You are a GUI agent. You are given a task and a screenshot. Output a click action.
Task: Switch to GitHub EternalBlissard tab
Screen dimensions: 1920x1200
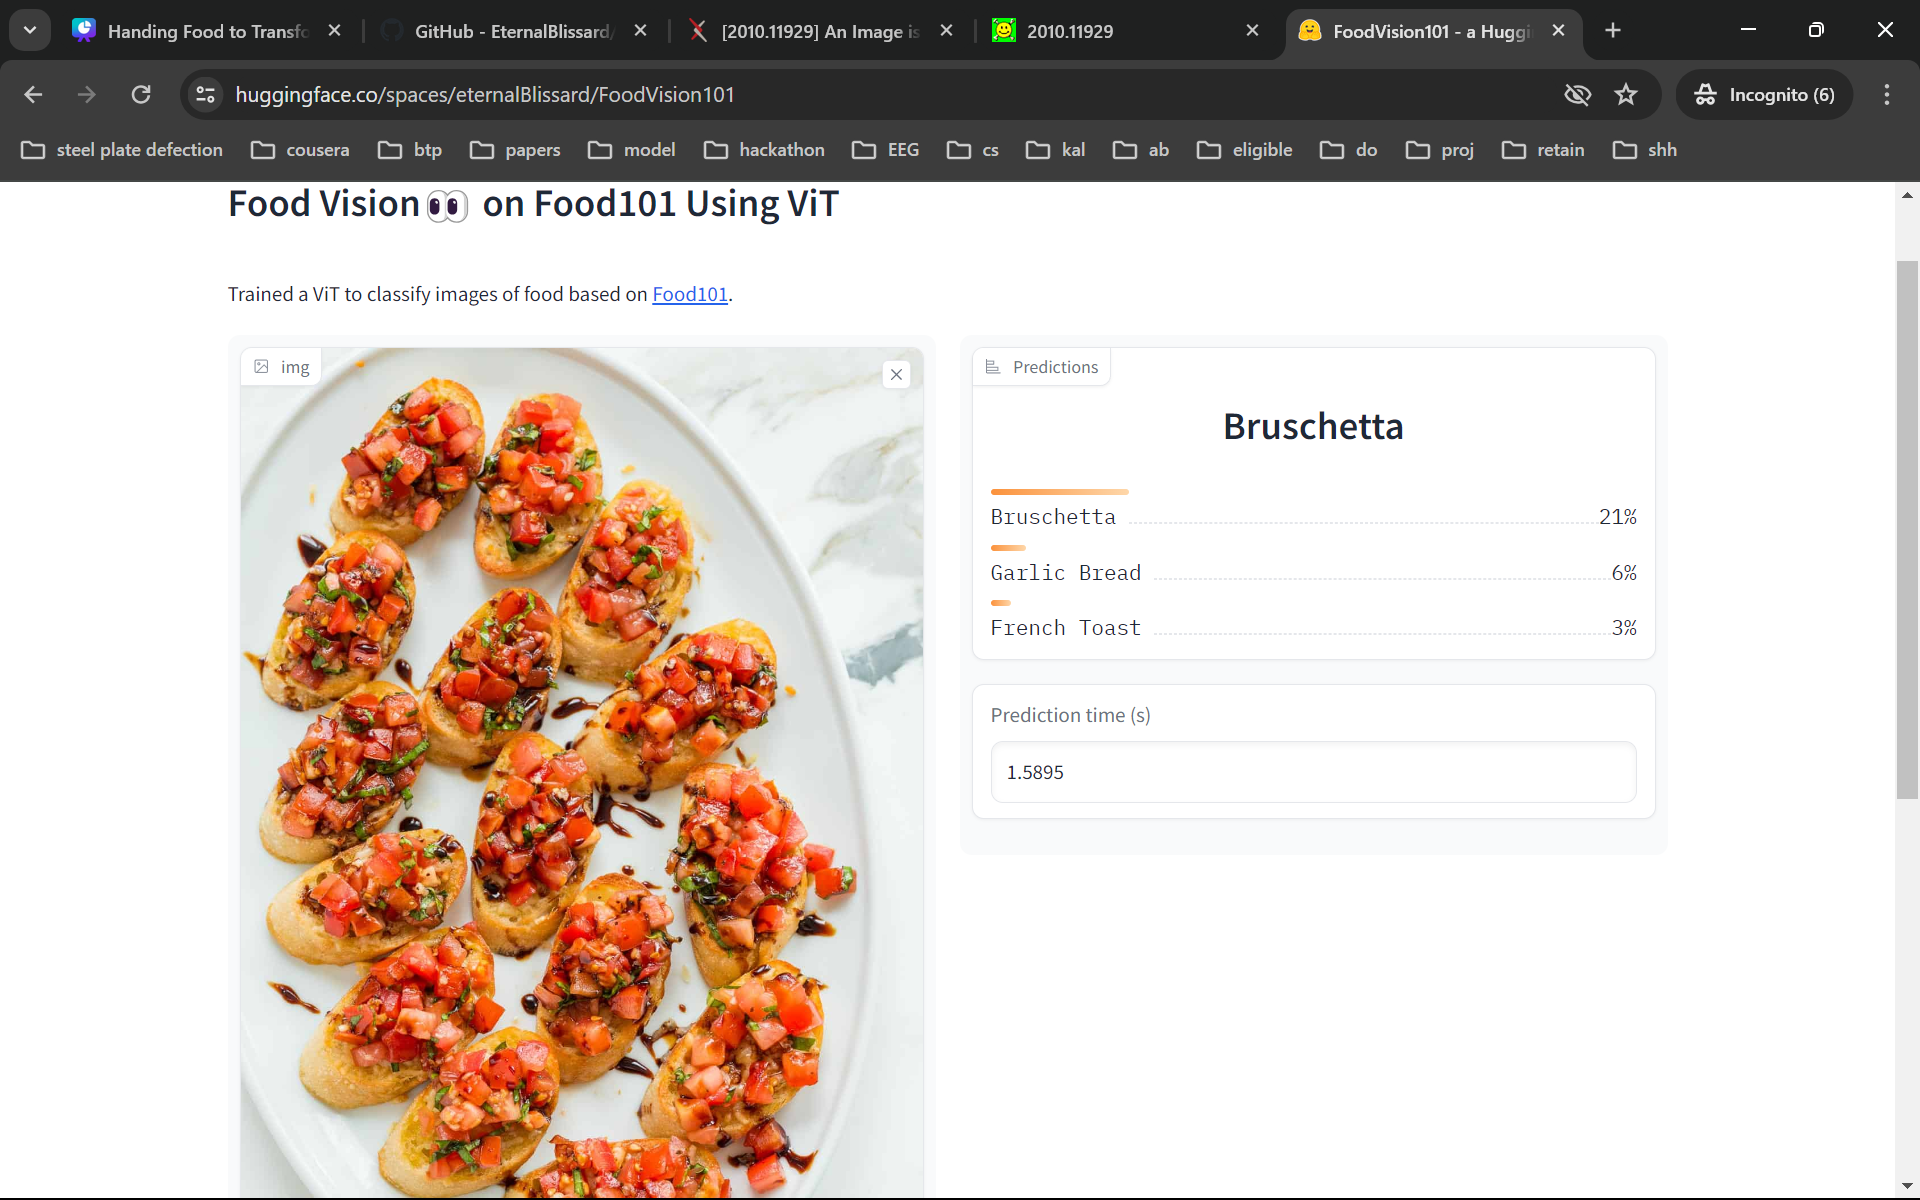coord(510,31)
